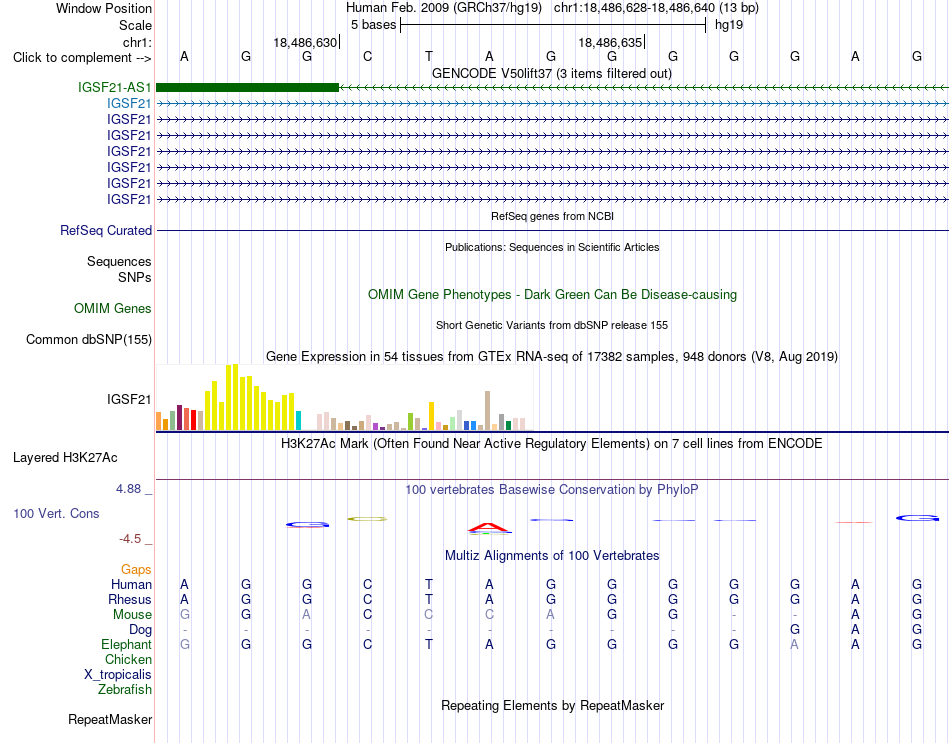Open the Common dbSNP(155) track label
950x743 pixels.
[x=89, y=339]
